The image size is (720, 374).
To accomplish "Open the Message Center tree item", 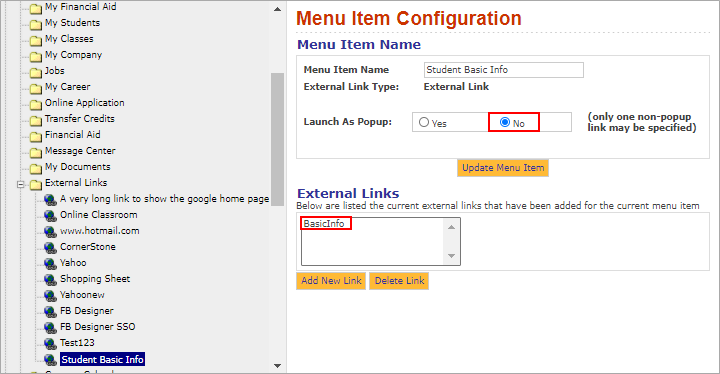I will tap(80, 151).
